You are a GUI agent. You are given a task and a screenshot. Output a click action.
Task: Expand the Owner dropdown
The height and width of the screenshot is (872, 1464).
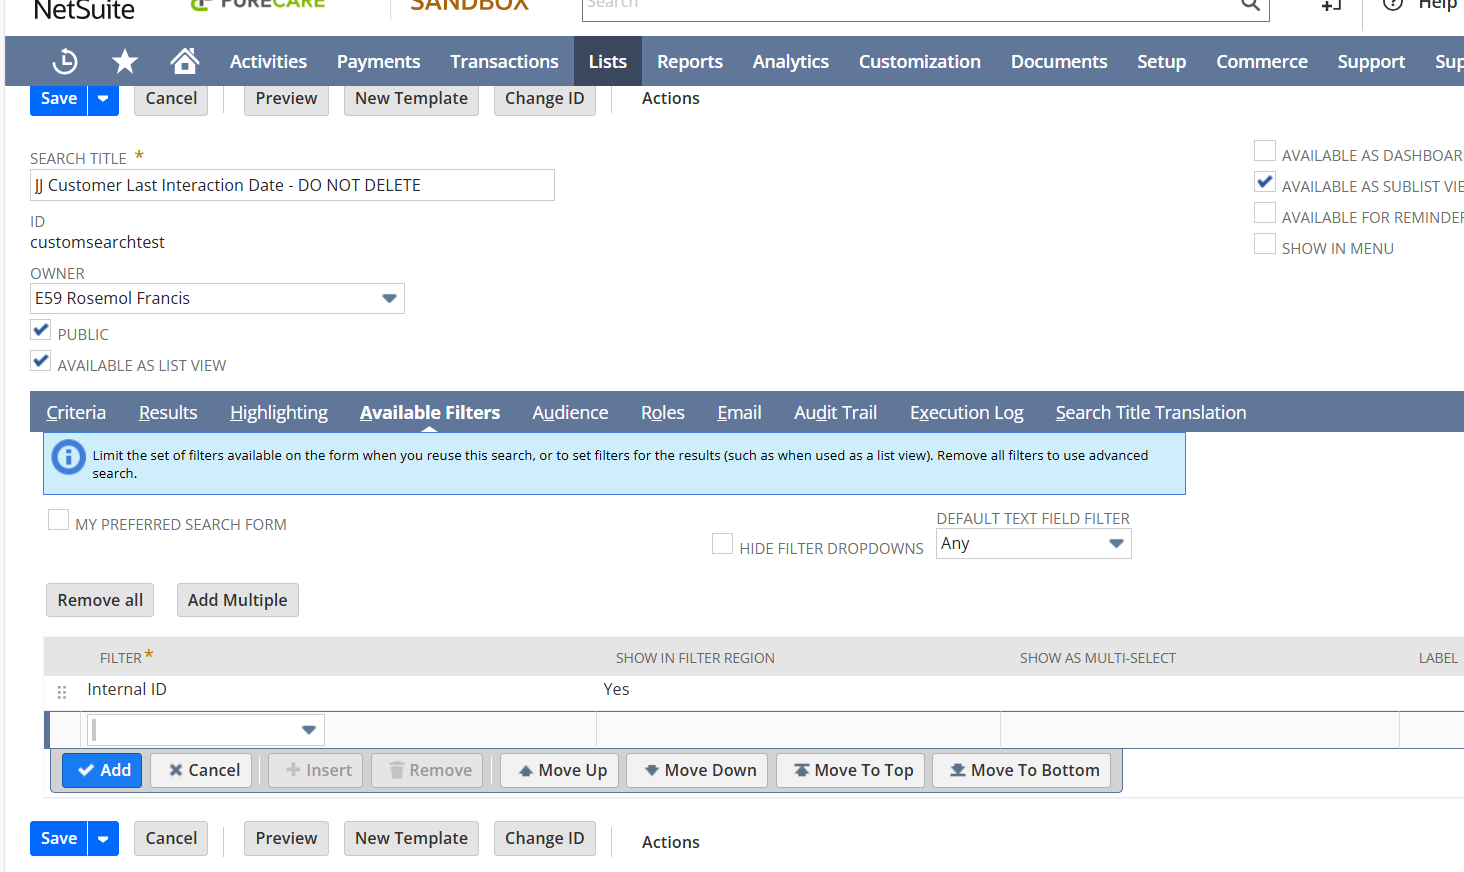tap(389, 298)
